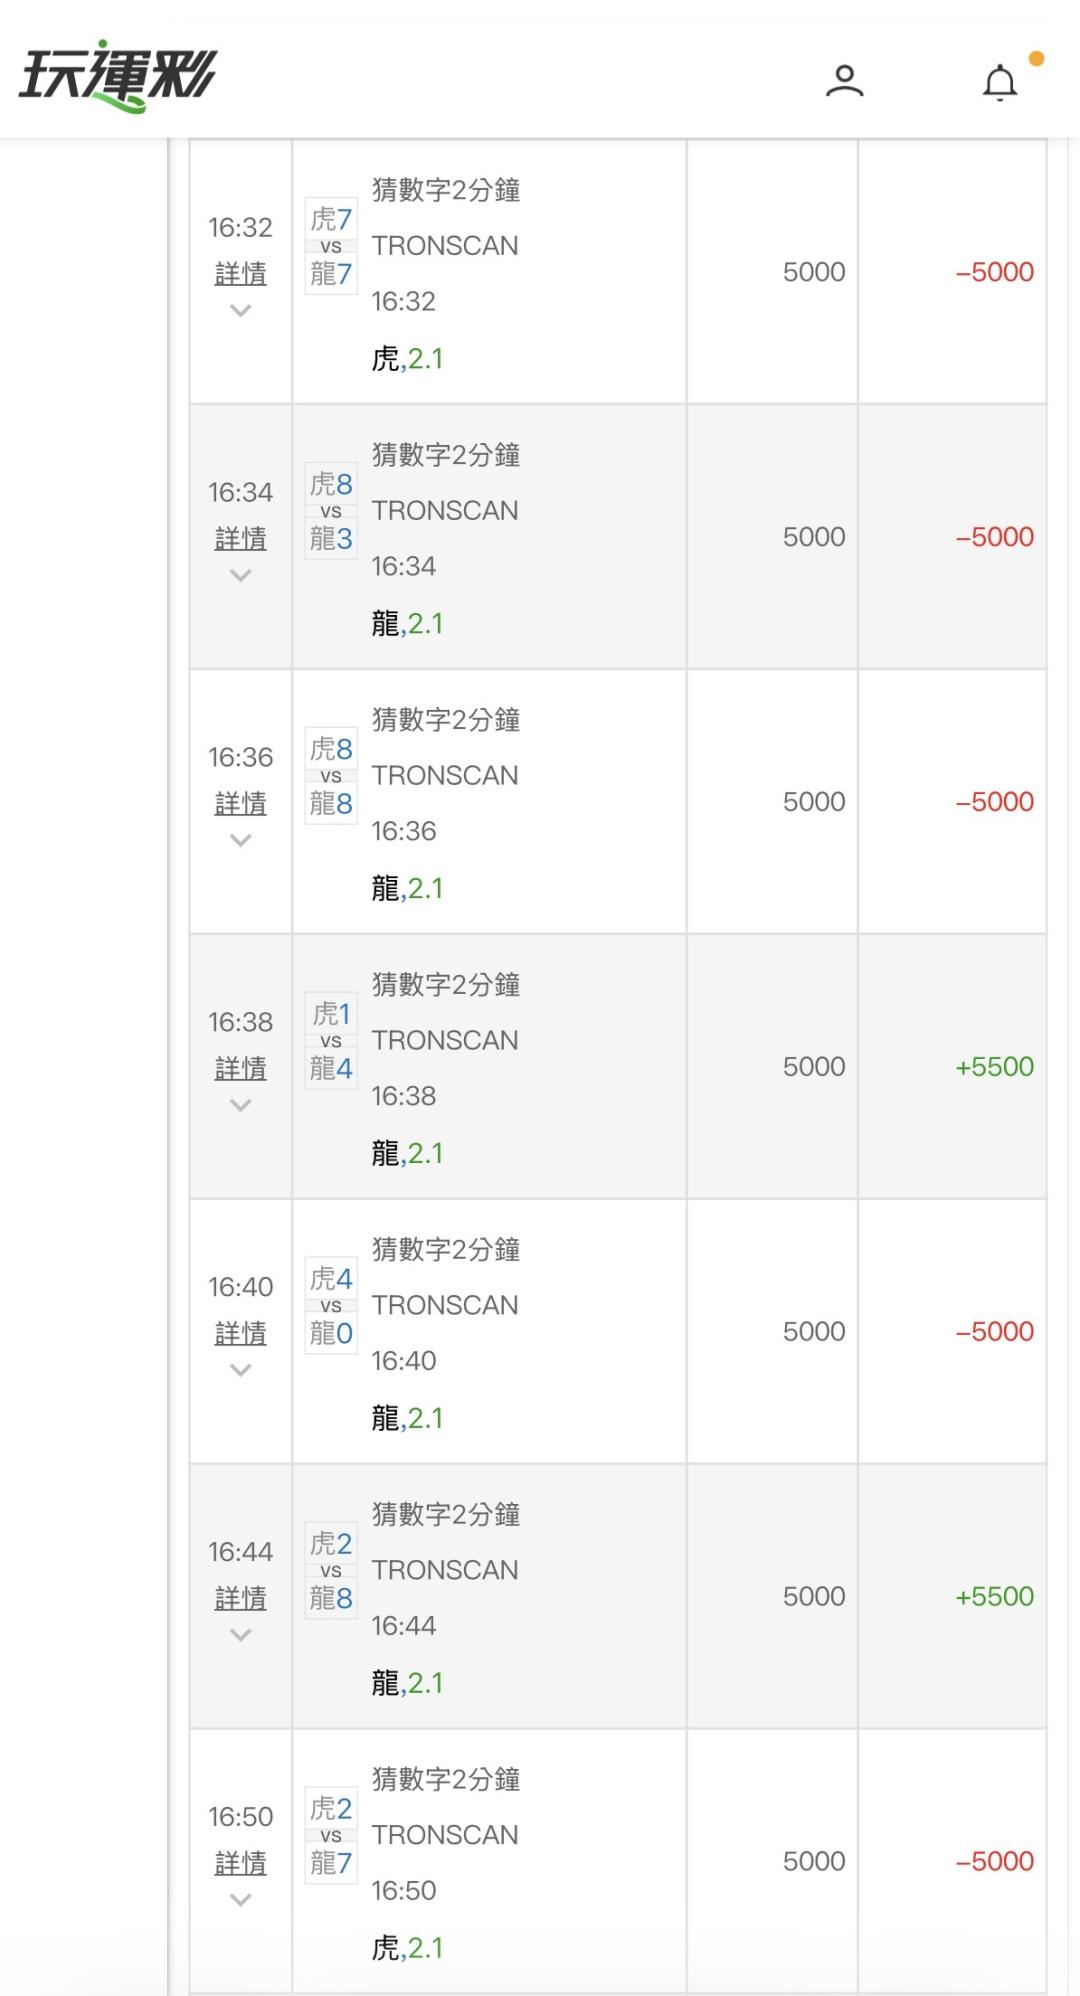
Task: Open 詳情 link for the 16:34 bet
Action: coord(240,539)
